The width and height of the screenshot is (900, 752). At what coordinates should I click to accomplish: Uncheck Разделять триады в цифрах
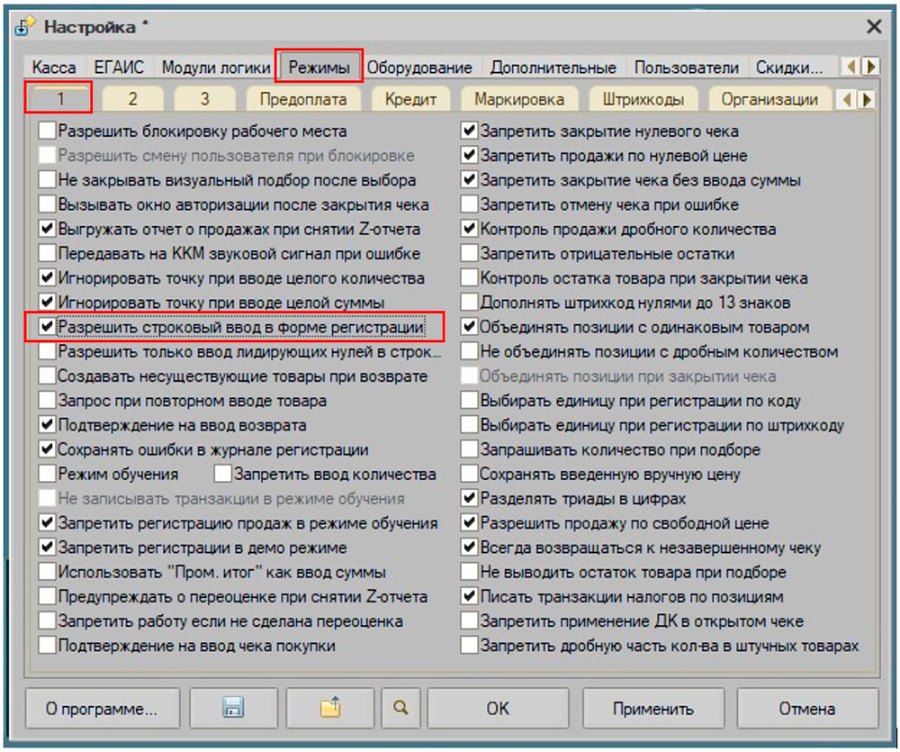(x=470, y=498)
